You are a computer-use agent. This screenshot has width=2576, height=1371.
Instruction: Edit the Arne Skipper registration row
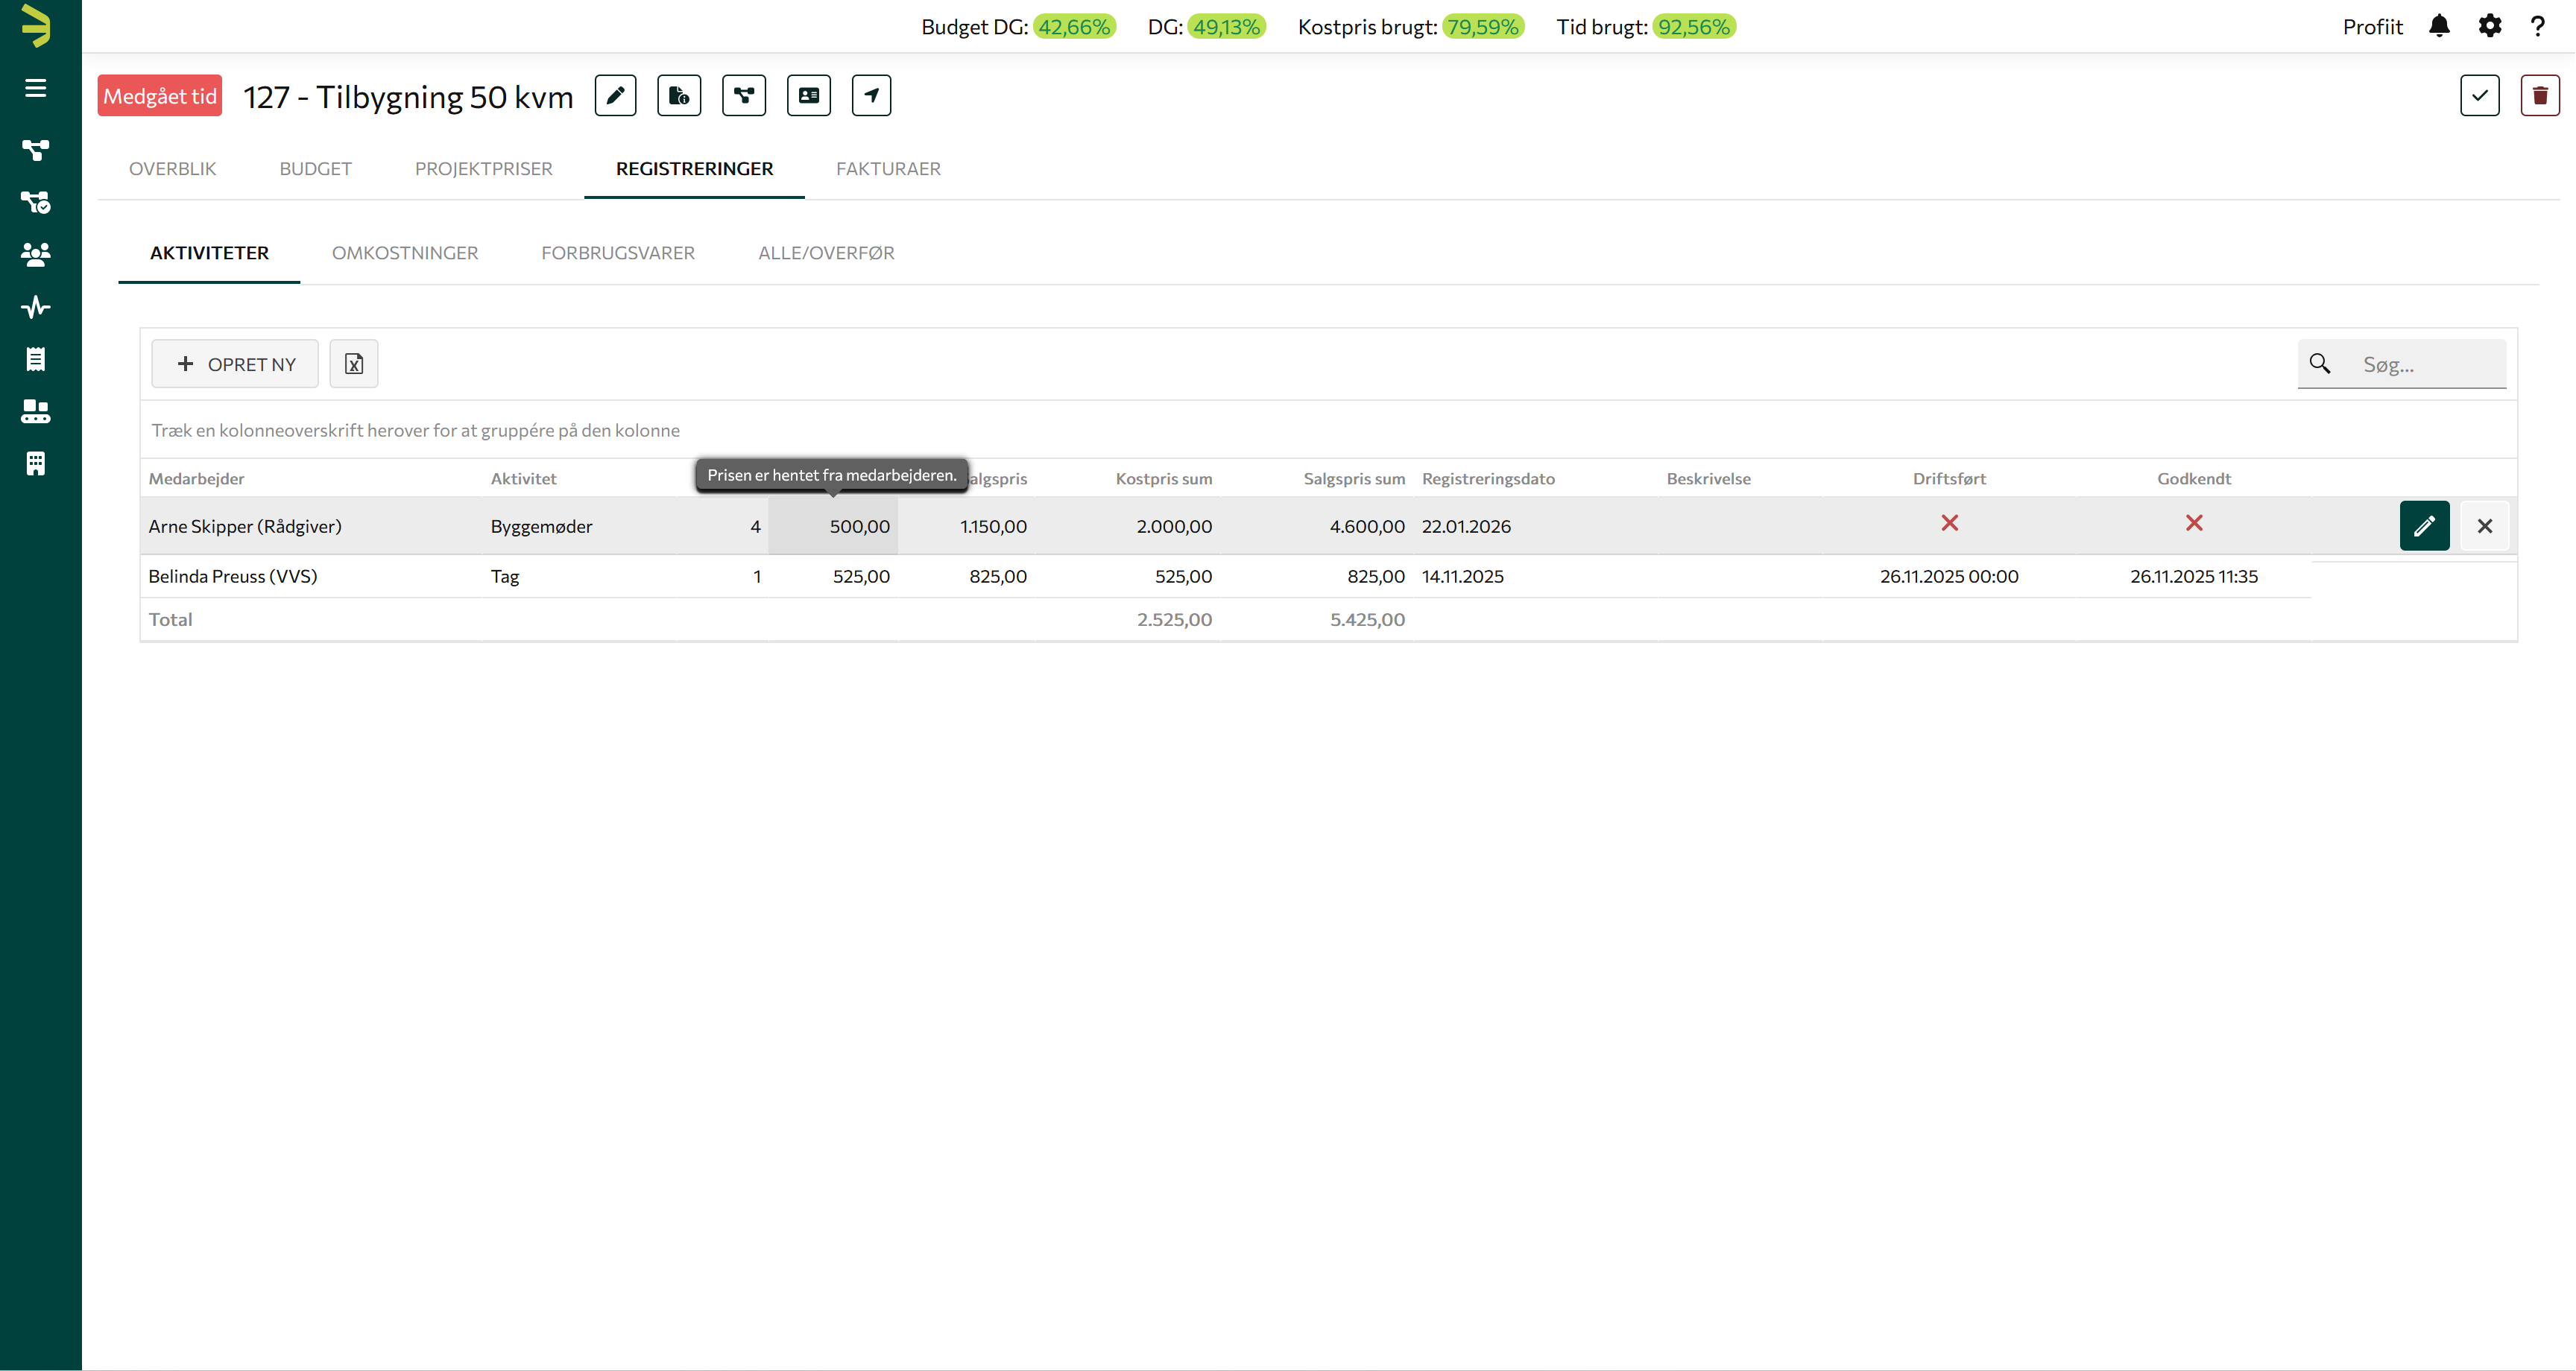coord(2424,526)
